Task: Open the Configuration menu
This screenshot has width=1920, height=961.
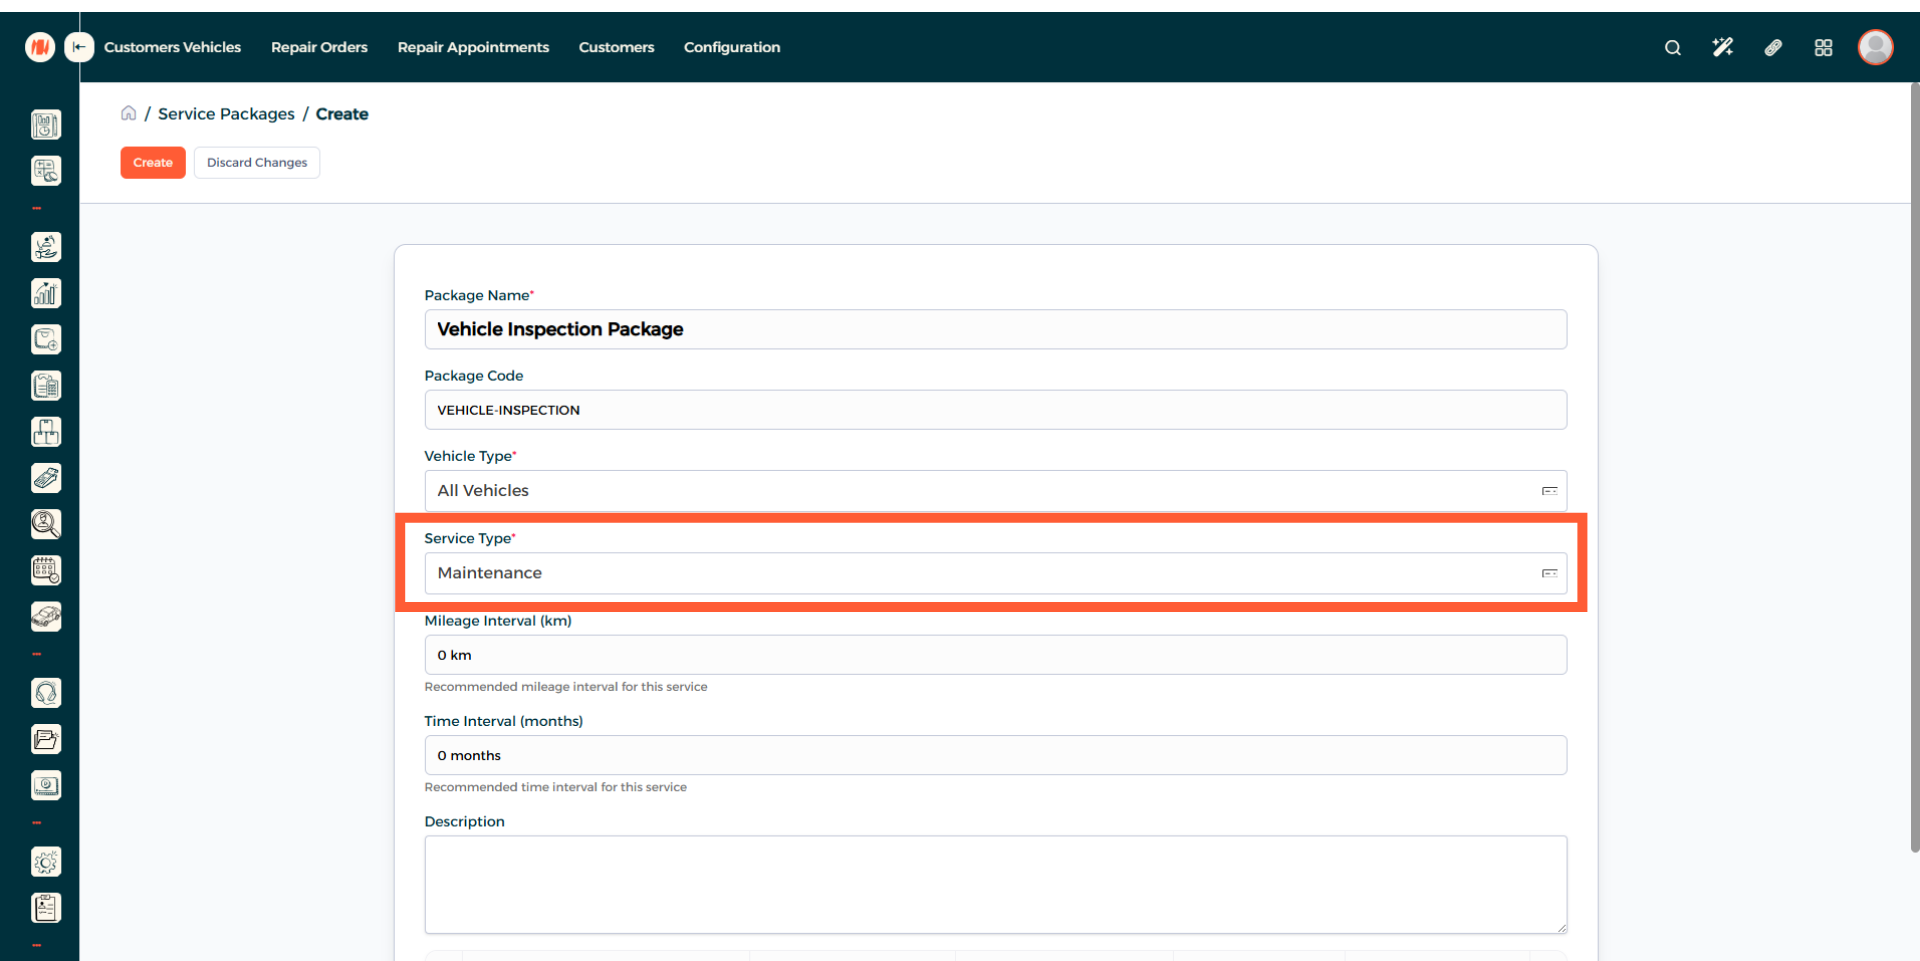Action: (731, 47)
